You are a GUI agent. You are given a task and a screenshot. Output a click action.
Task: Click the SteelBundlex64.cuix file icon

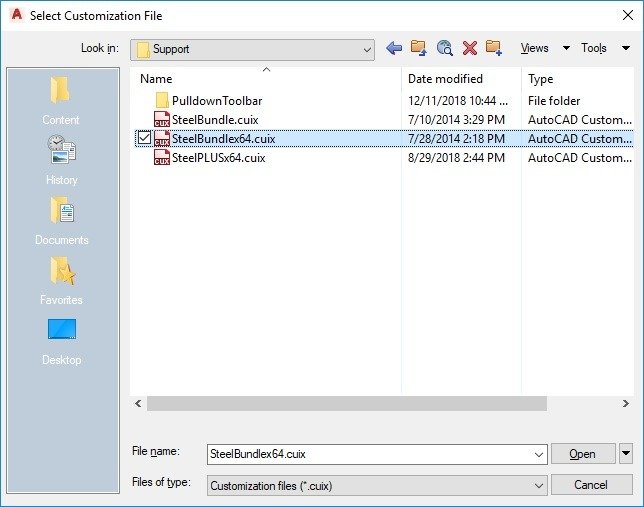pyautogui.click(x=162, y=138)
